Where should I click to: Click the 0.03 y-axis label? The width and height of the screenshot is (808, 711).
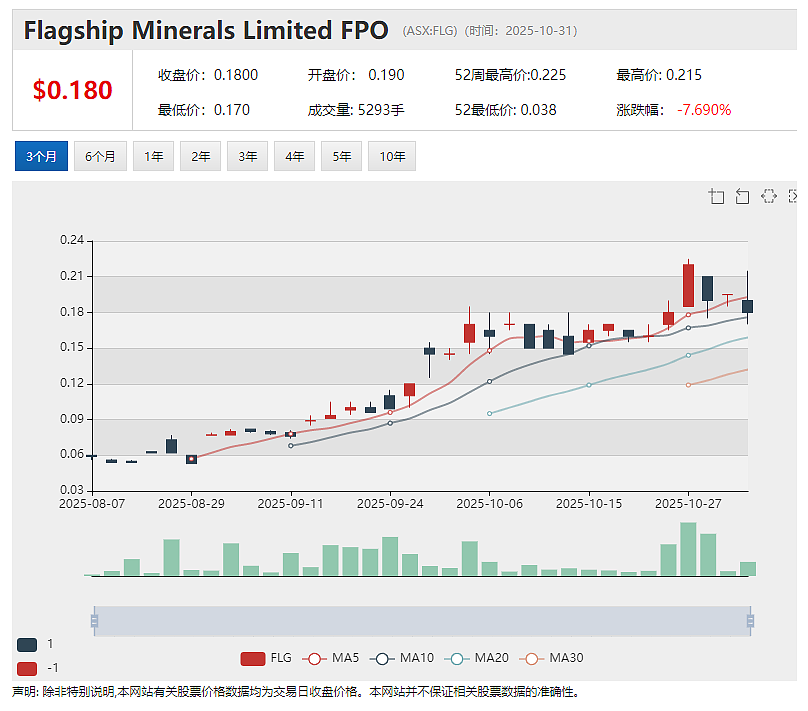click(72, 489)
